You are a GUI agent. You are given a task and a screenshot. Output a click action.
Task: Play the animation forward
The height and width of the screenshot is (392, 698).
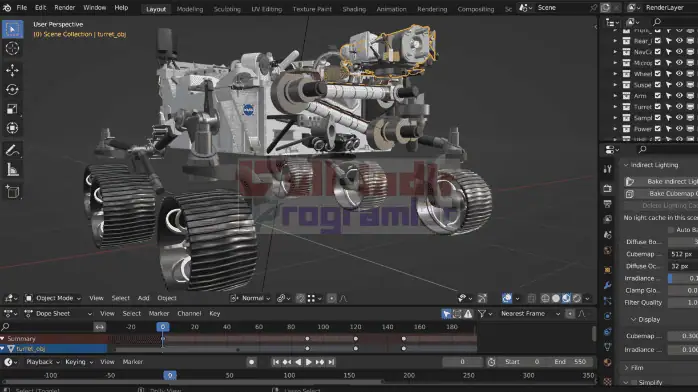(x=308, y=362)
